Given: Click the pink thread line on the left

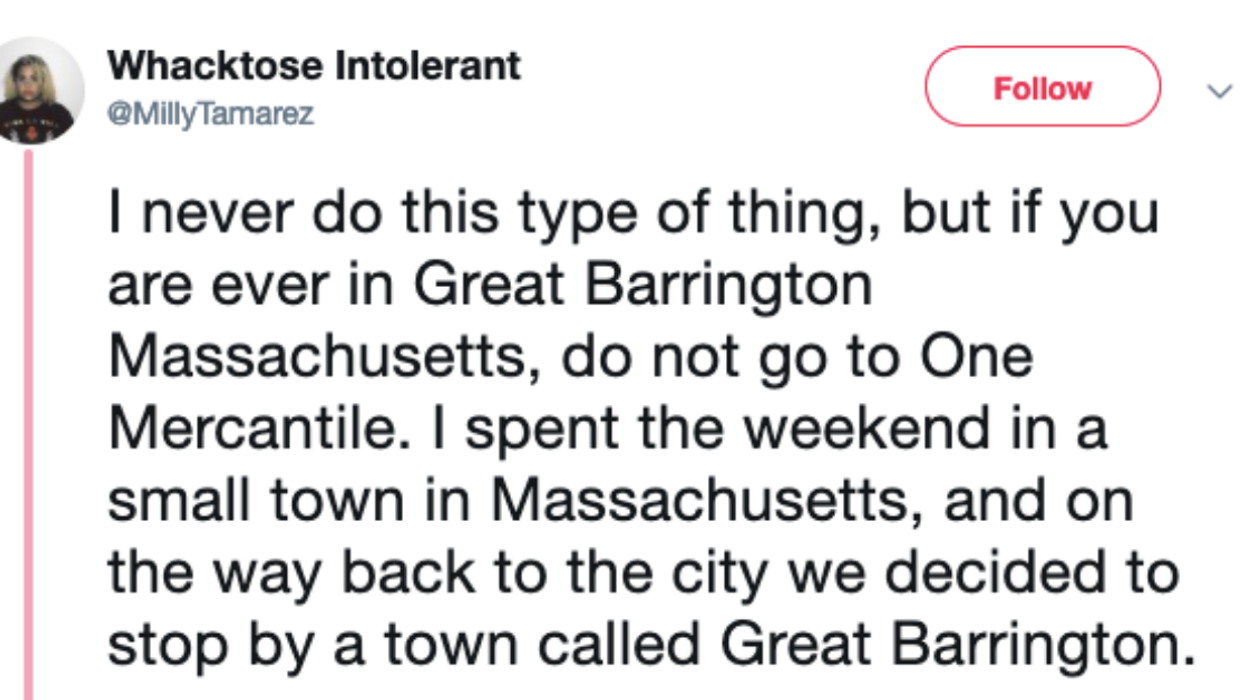Looking at the screenshot, I should [31, 420].
